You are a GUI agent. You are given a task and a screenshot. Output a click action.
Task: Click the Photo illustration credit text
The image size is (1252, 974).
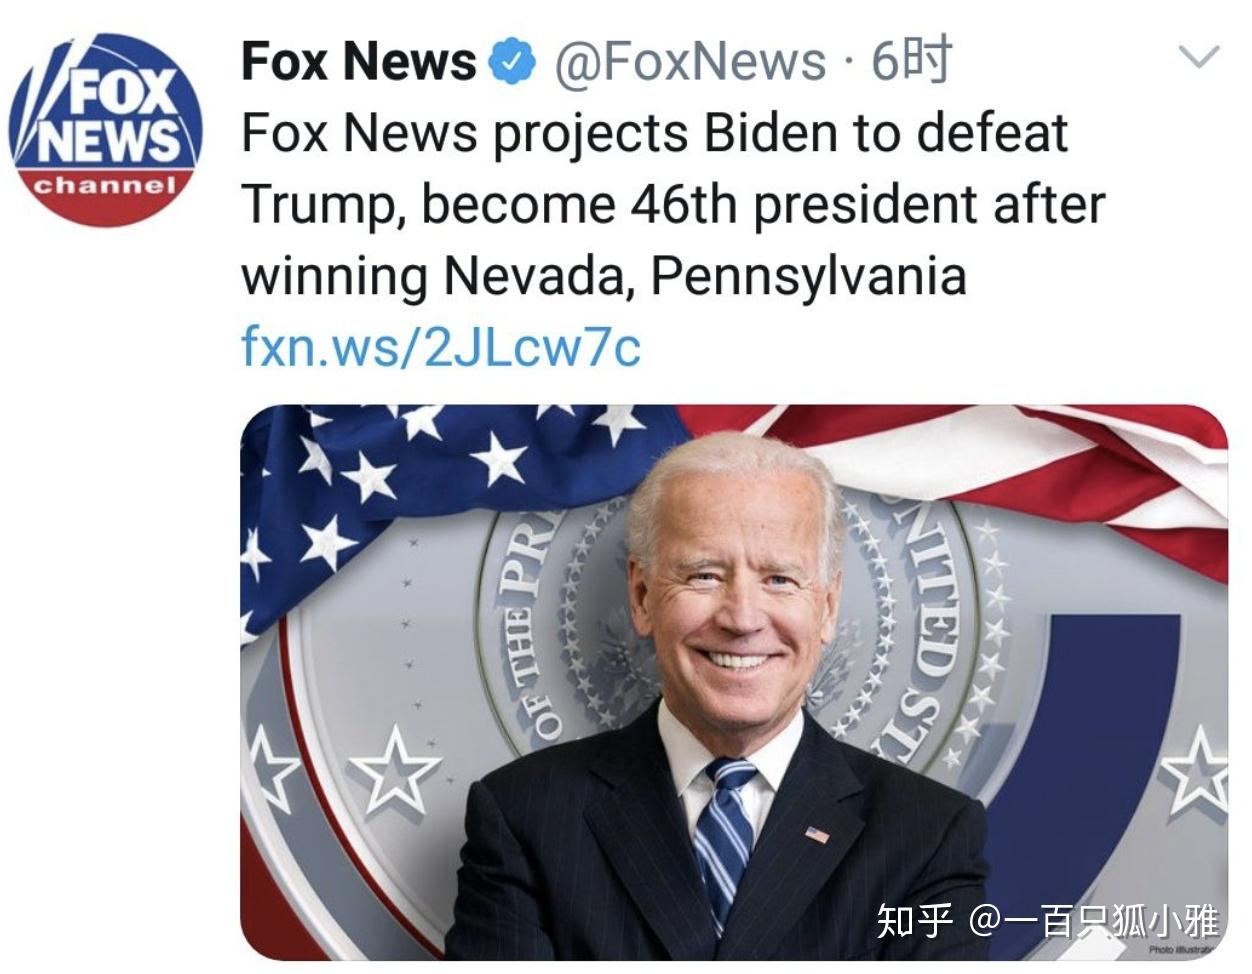tap(1181, 949)
